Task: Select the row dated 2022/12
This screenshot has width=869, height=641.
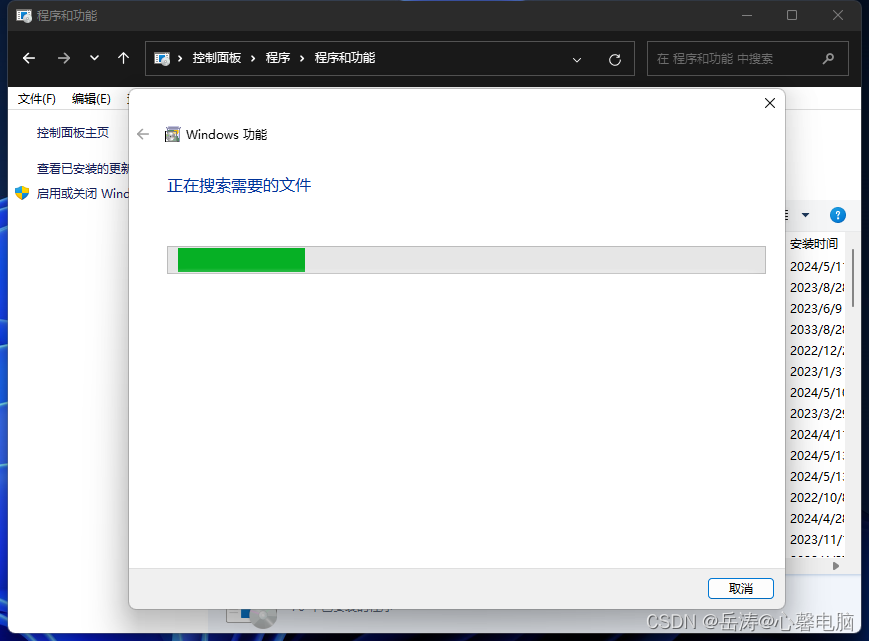Action: click(x=817, y=351)
